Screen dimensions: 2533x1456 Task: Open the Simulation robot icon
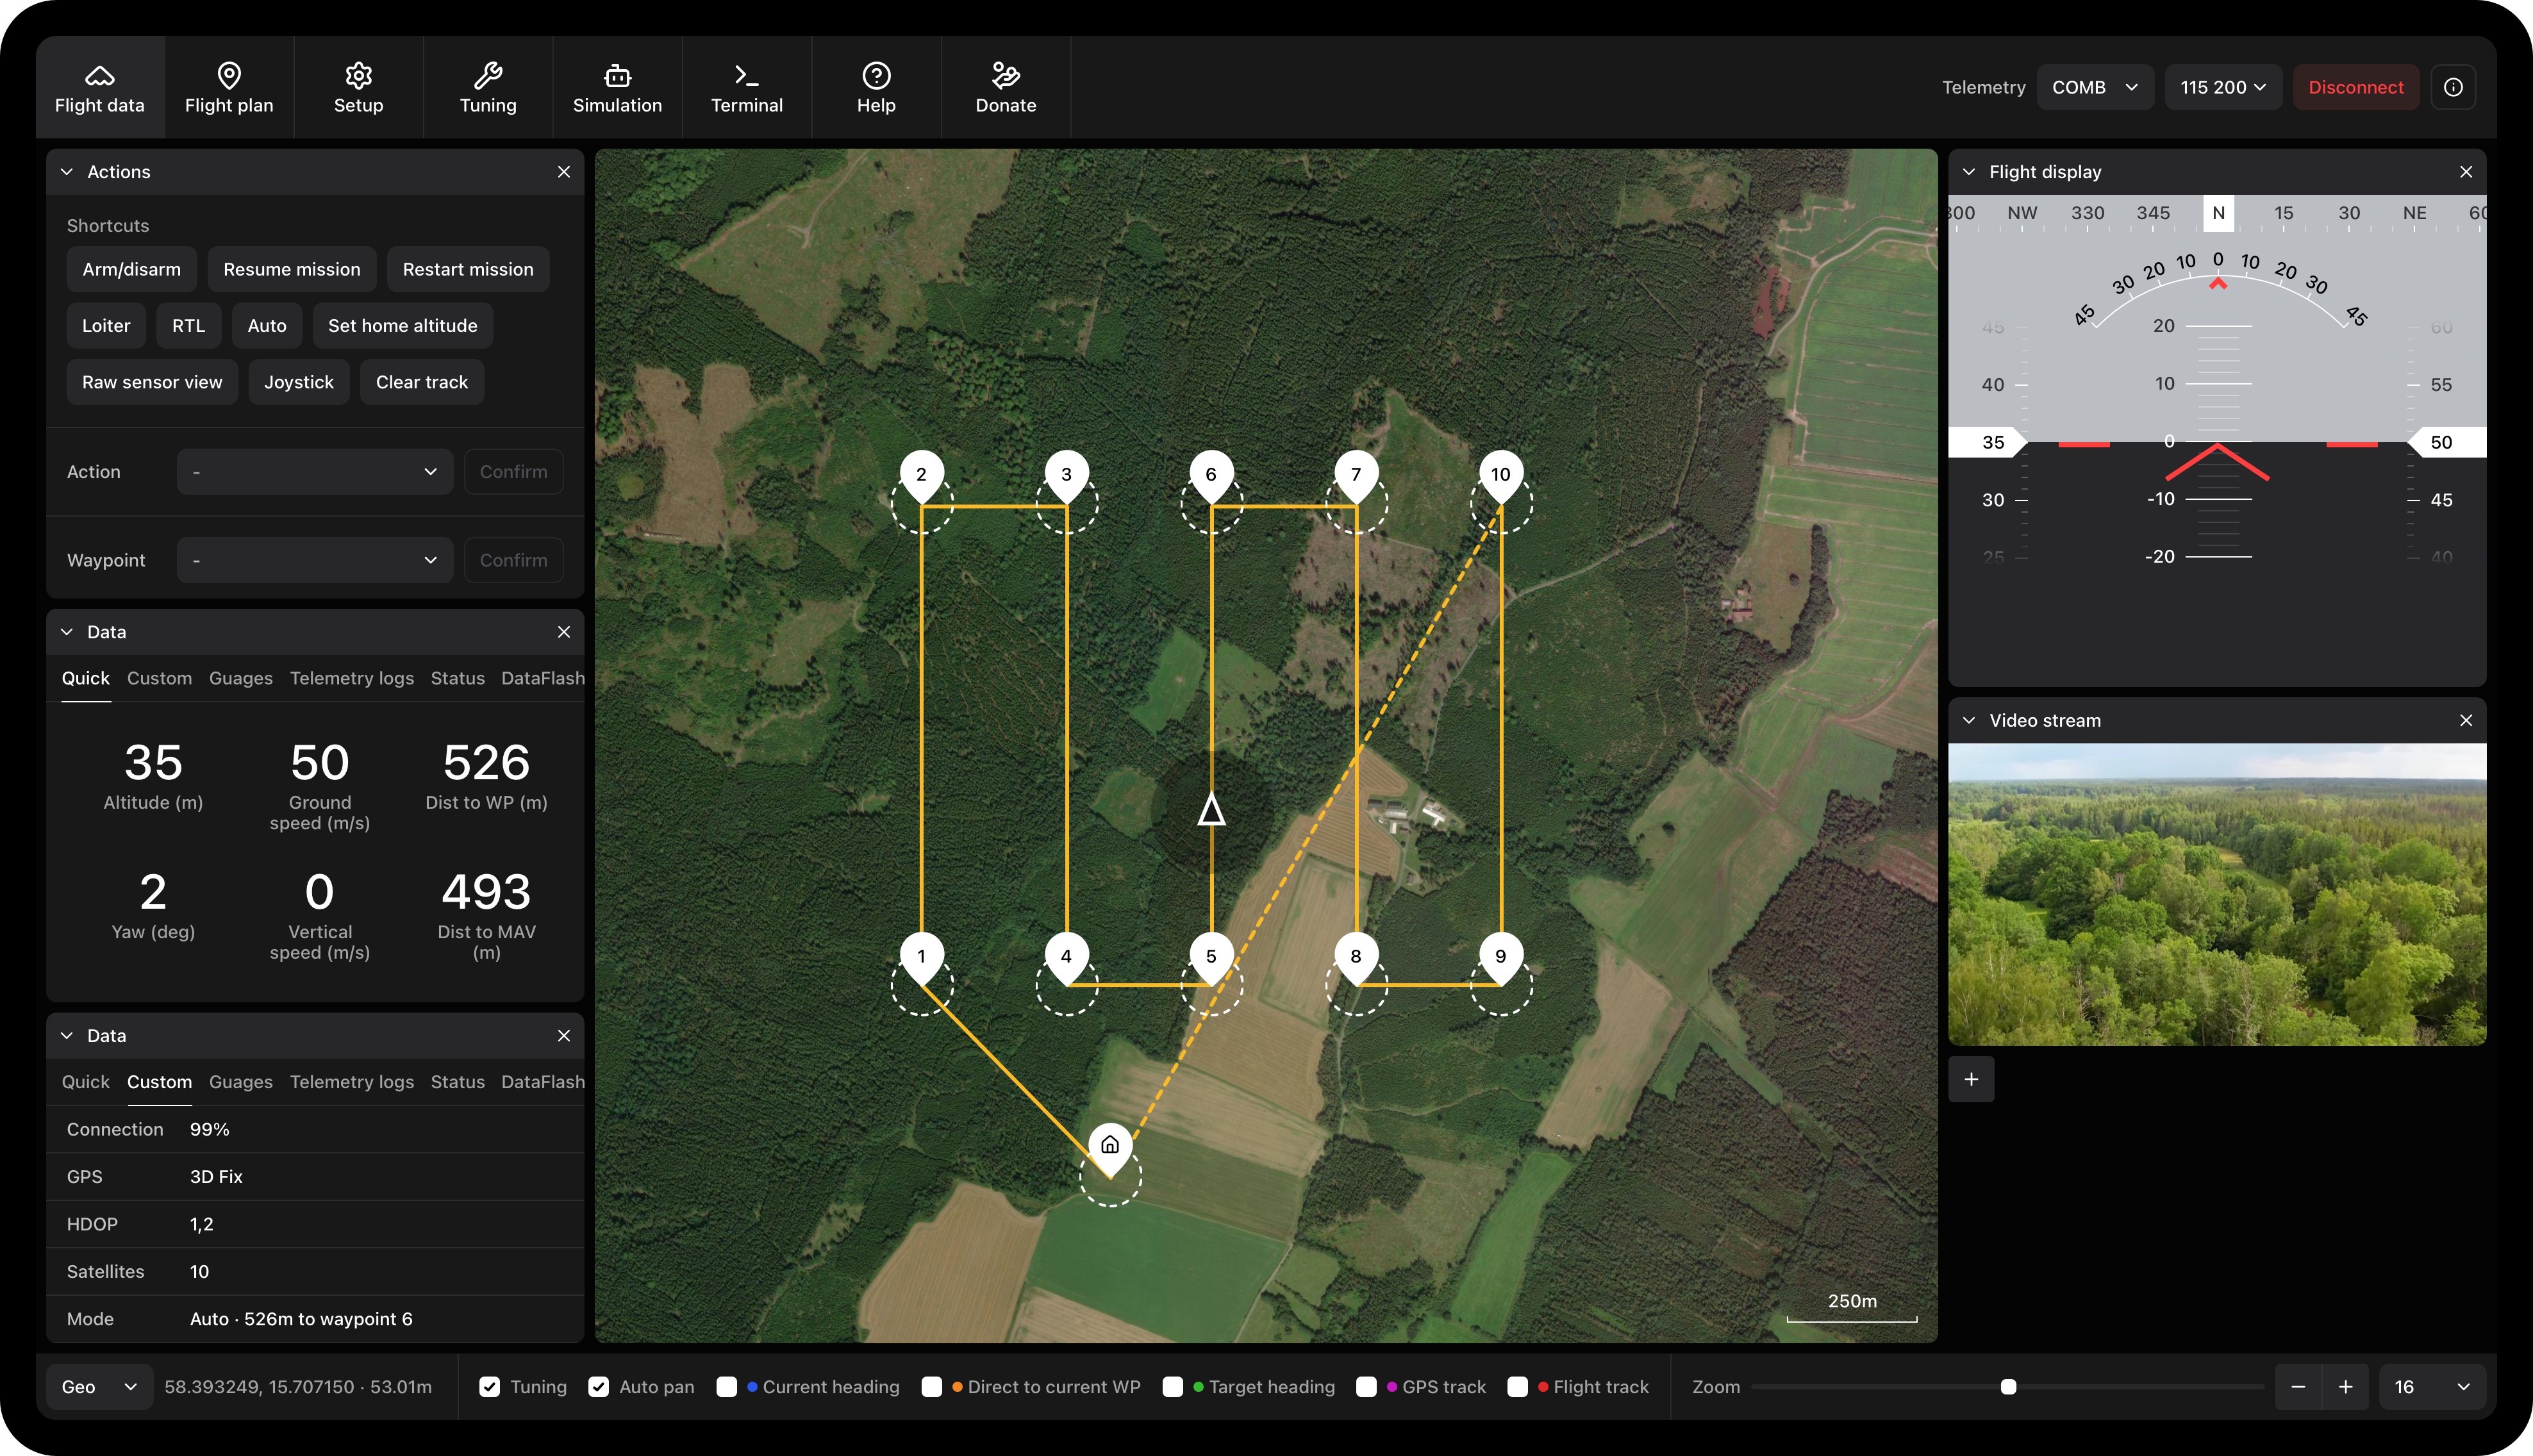coord(617,76)
